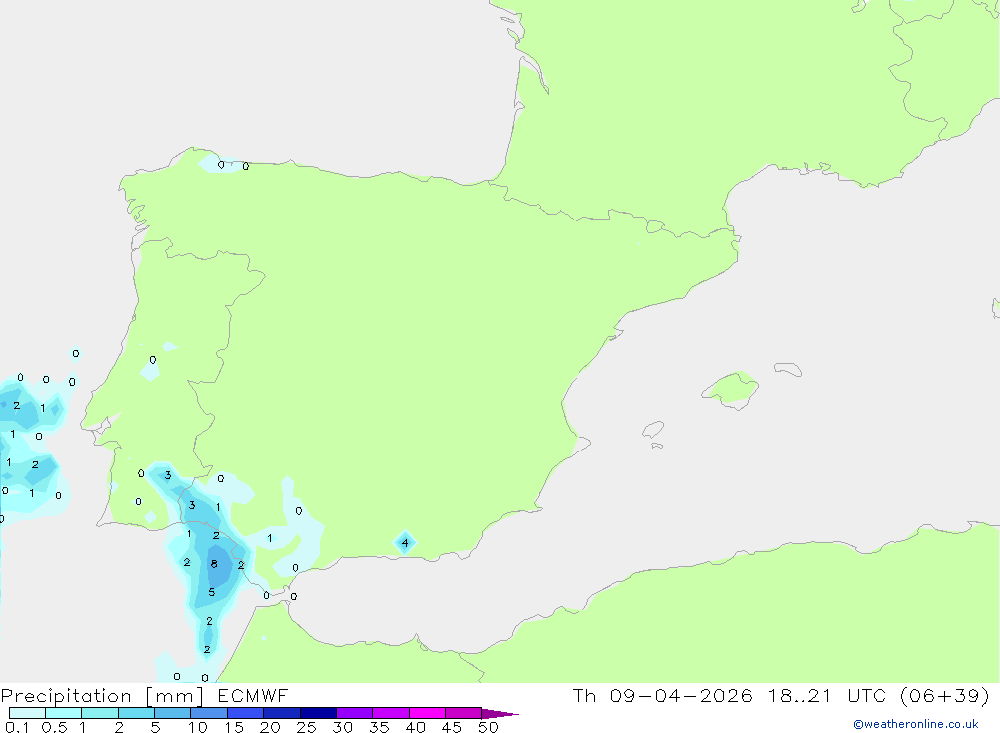Click the 0.5–1 mm legend color swatch
Viewport: 1000px width, 733px height.
click(64, 713)
